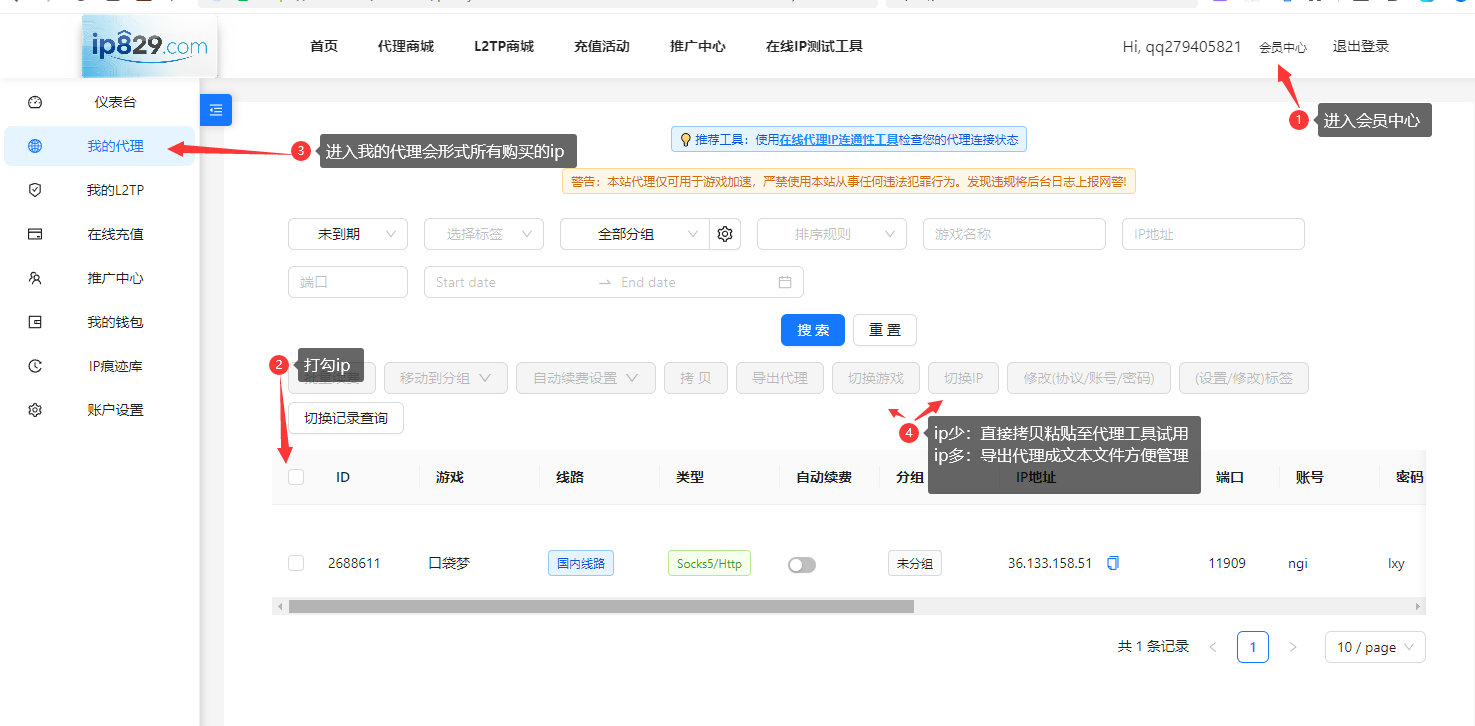The height and width of the screenshot is (726, 1475).
Task: Open the 10 / page size dropdown
Action: tap(1375, 647)
